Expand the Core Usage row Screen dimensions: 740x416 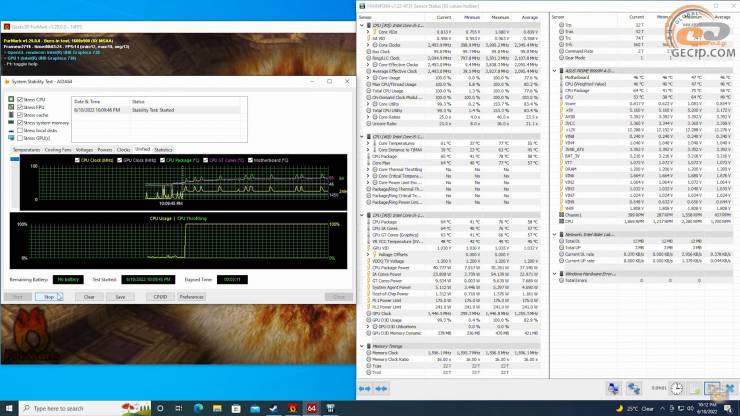point(368,78)
